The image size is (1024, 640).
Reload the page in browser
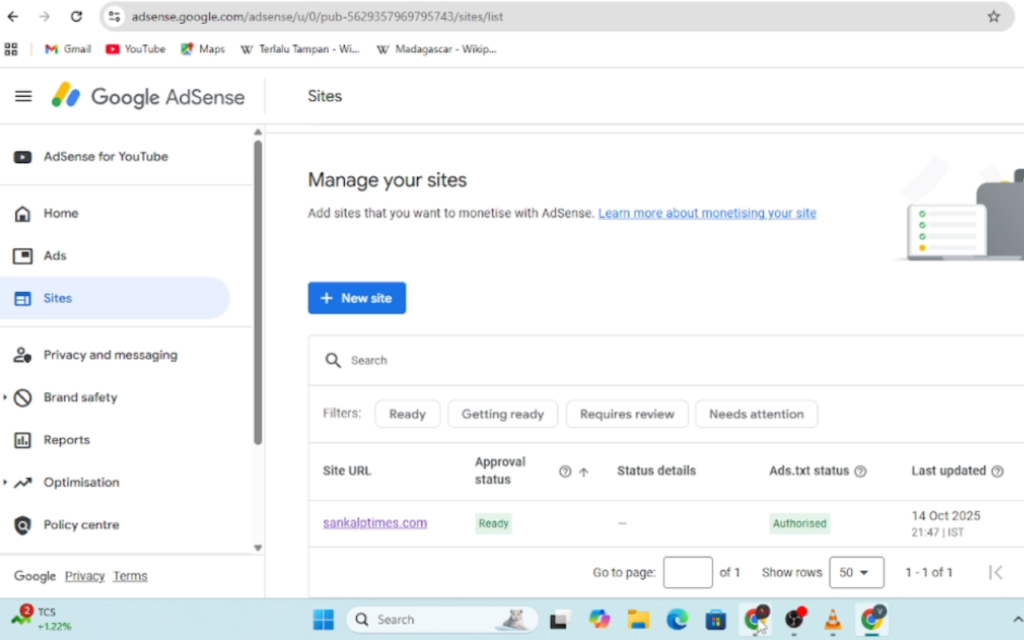coord(77,16)
